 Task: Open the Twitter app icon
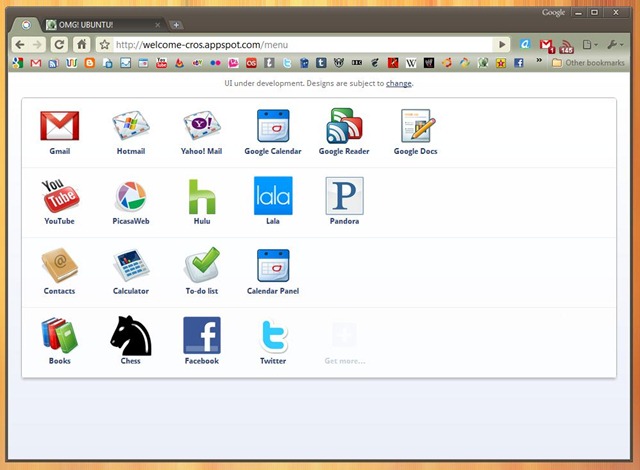274,336
